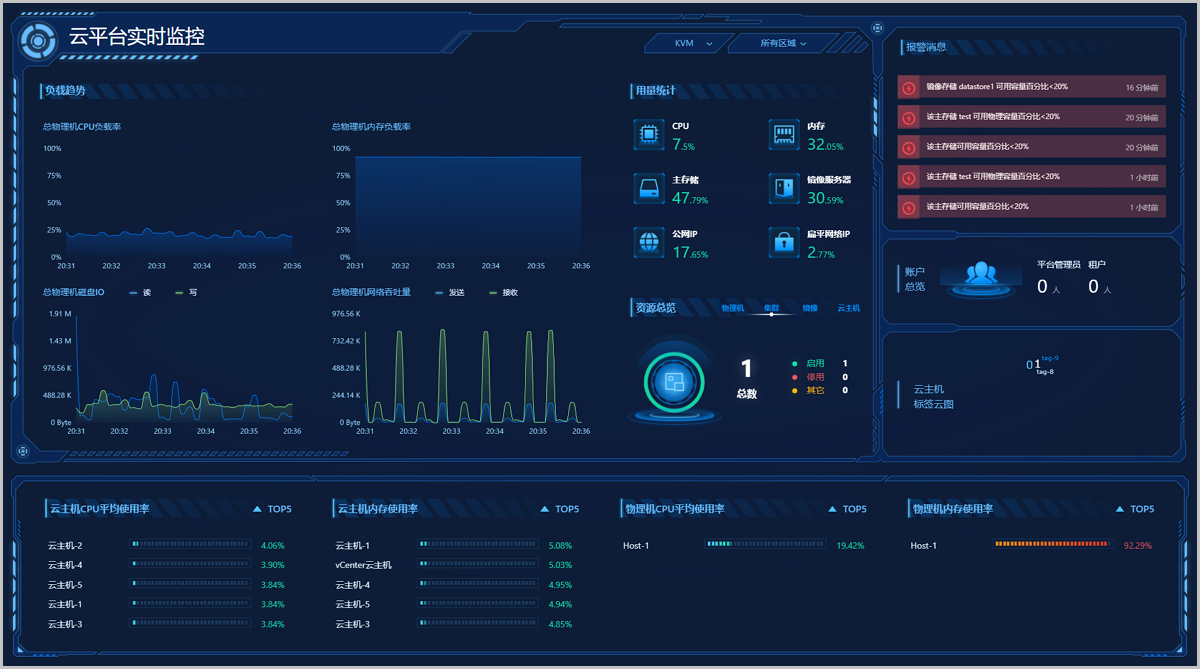
Task: Click the 17.65% public IP value
Action: (690, 252)
